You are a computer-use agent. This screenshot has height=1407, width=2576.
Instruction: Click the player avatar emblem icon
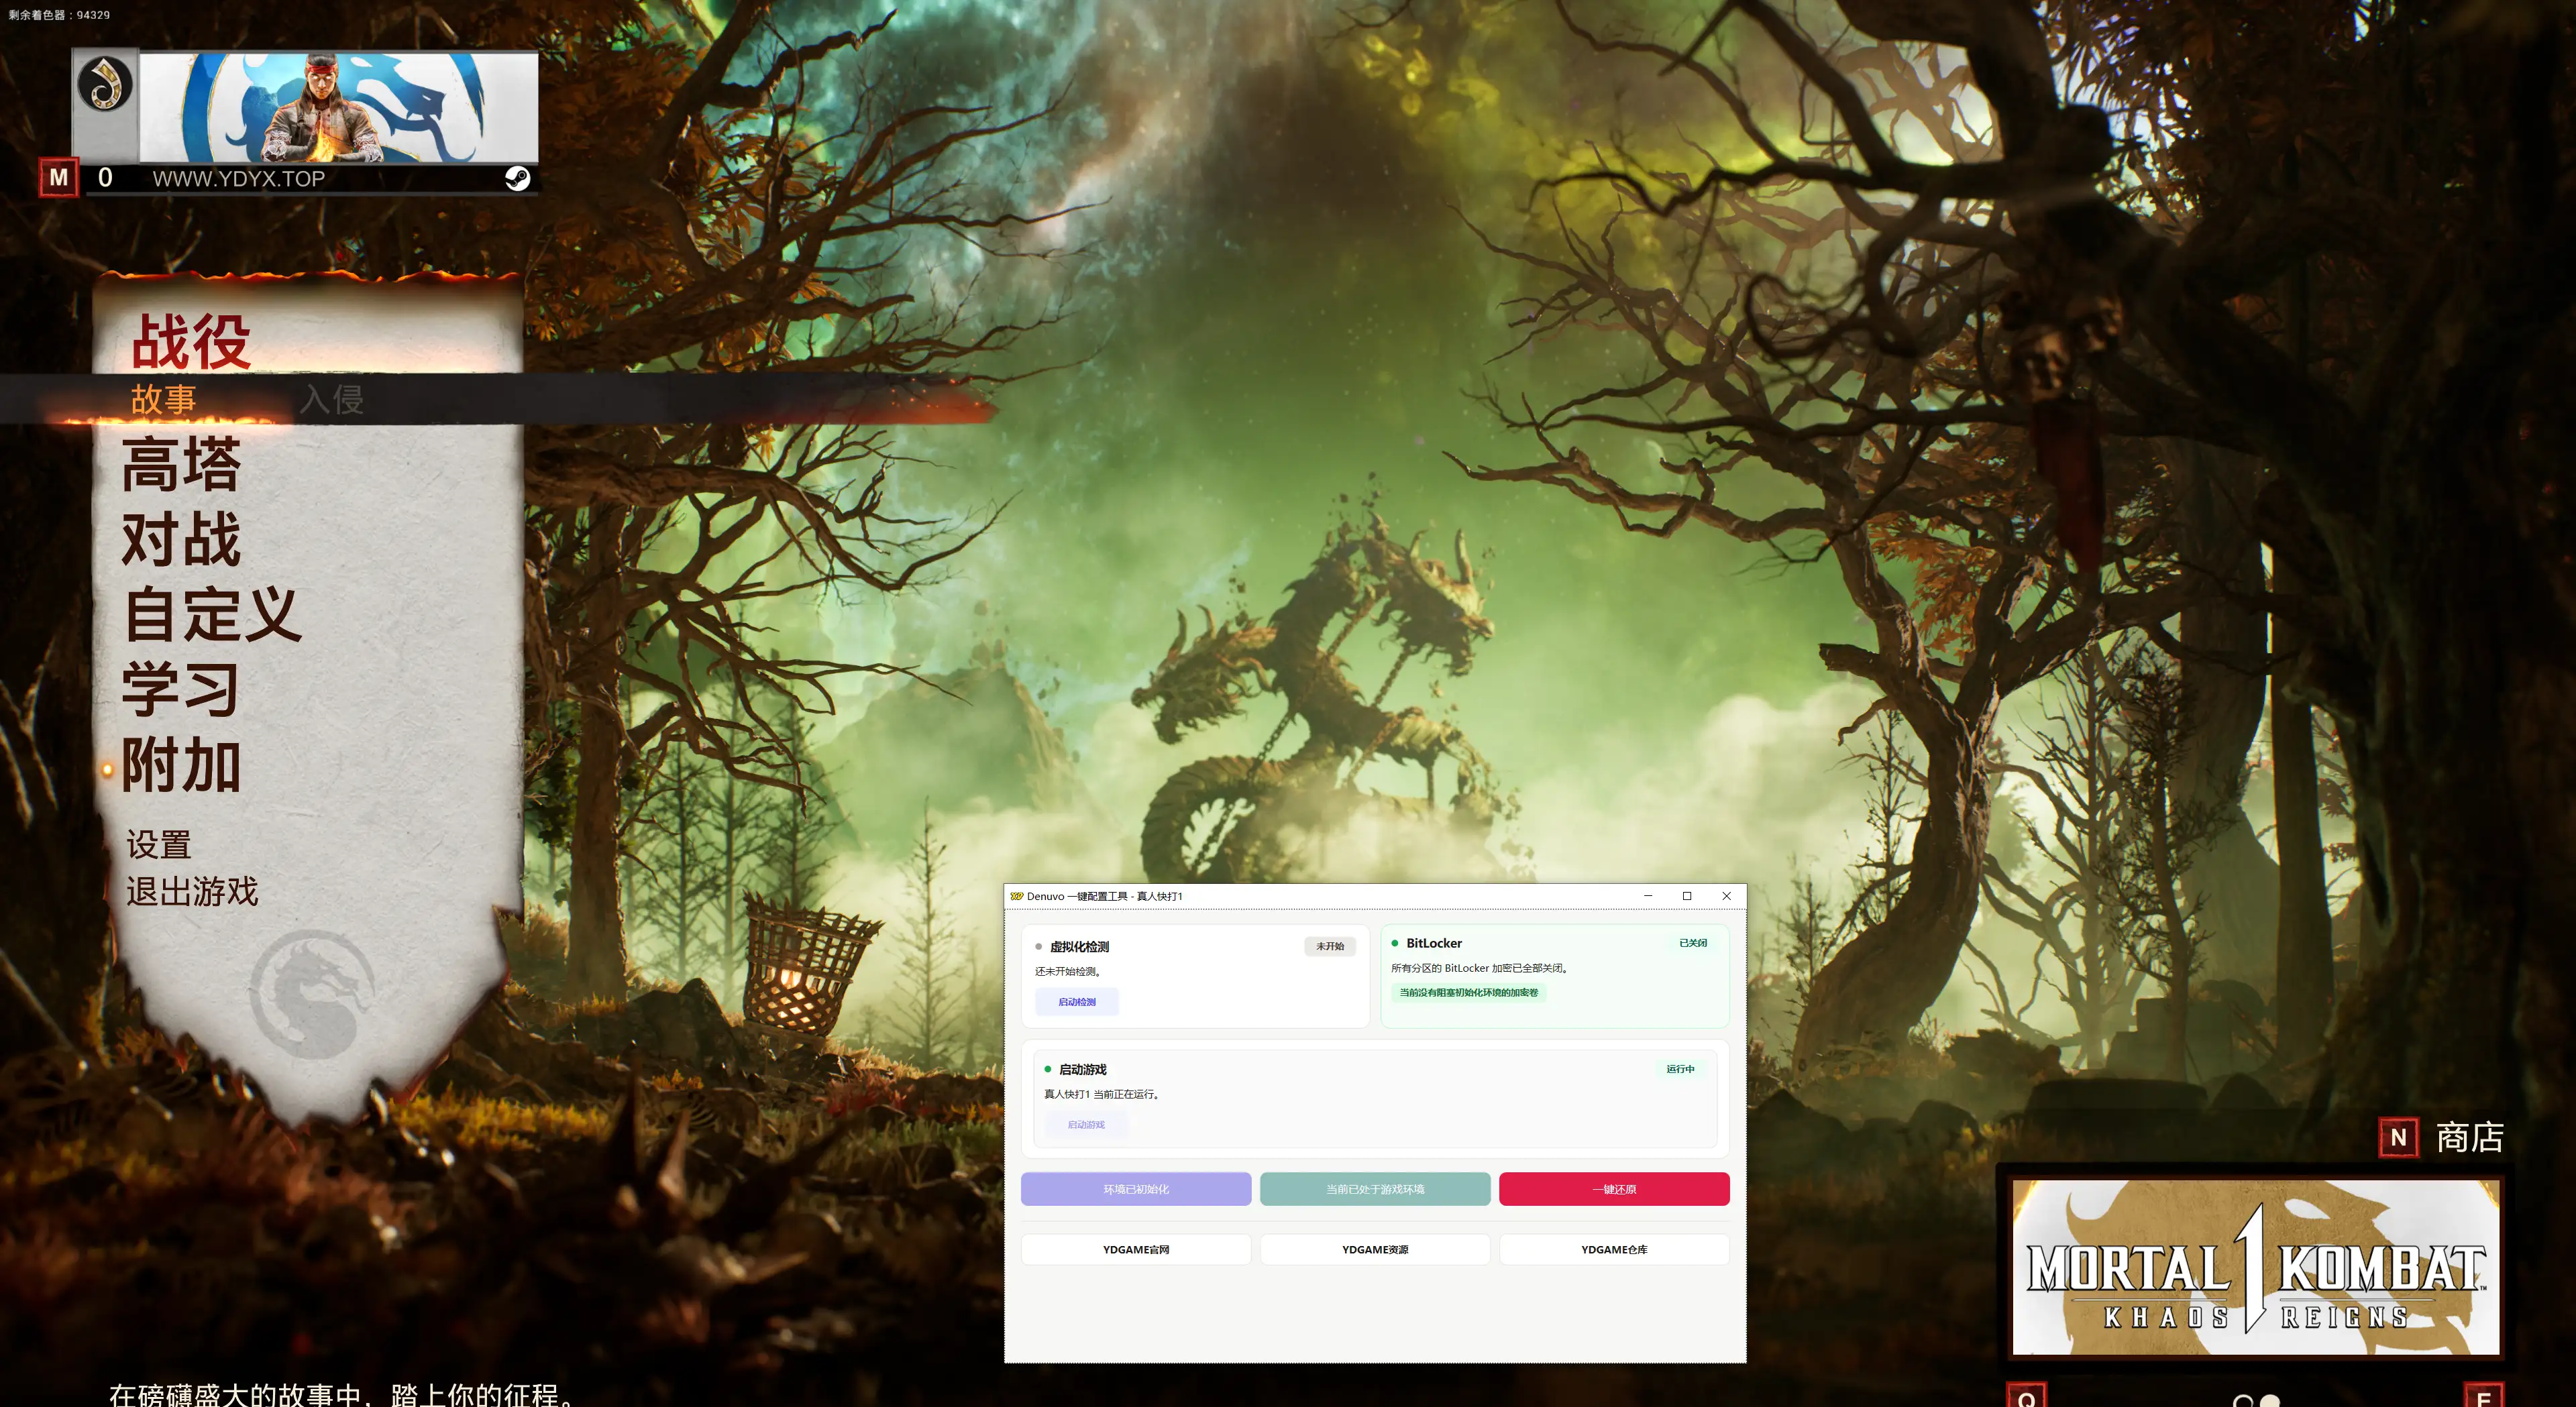[105, 84]
